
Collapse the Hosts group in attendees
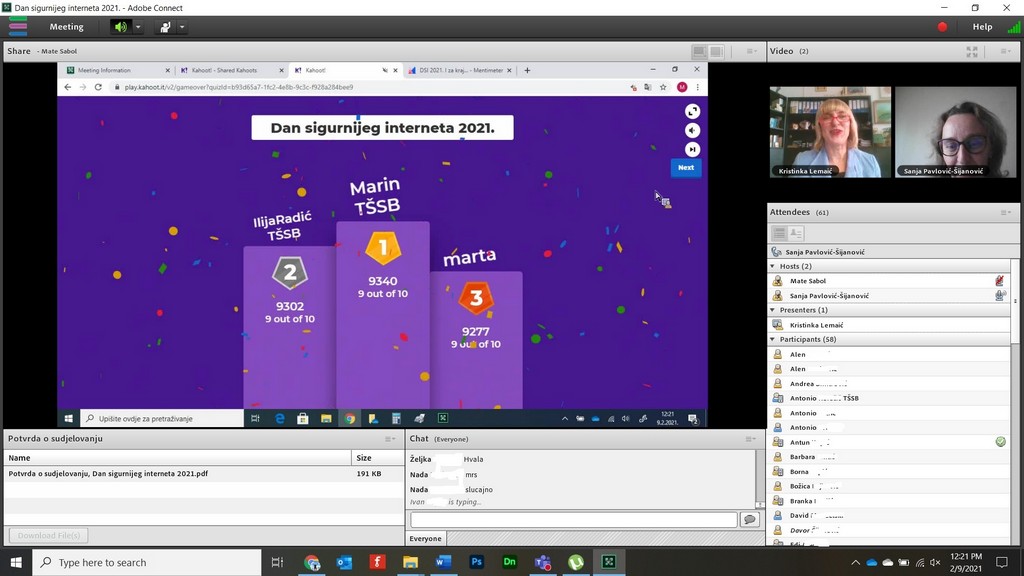(772, 266)
